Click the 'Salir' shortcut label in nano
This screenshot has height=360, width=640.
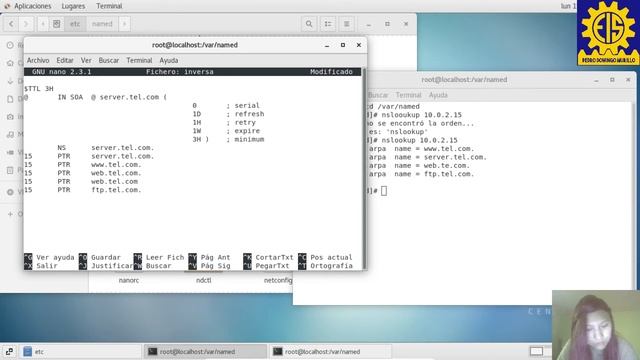click(47, 266)
